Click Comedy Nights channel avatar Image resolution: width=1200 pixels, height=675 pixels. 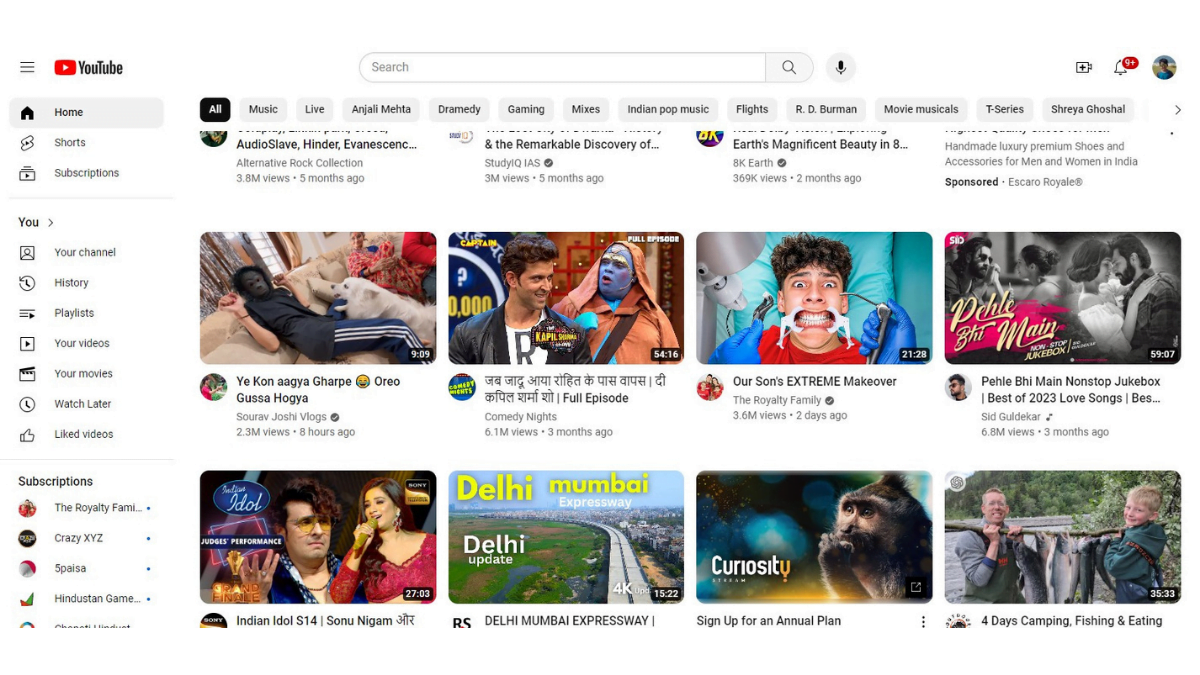pyautogui.click(x=461, y=387)
